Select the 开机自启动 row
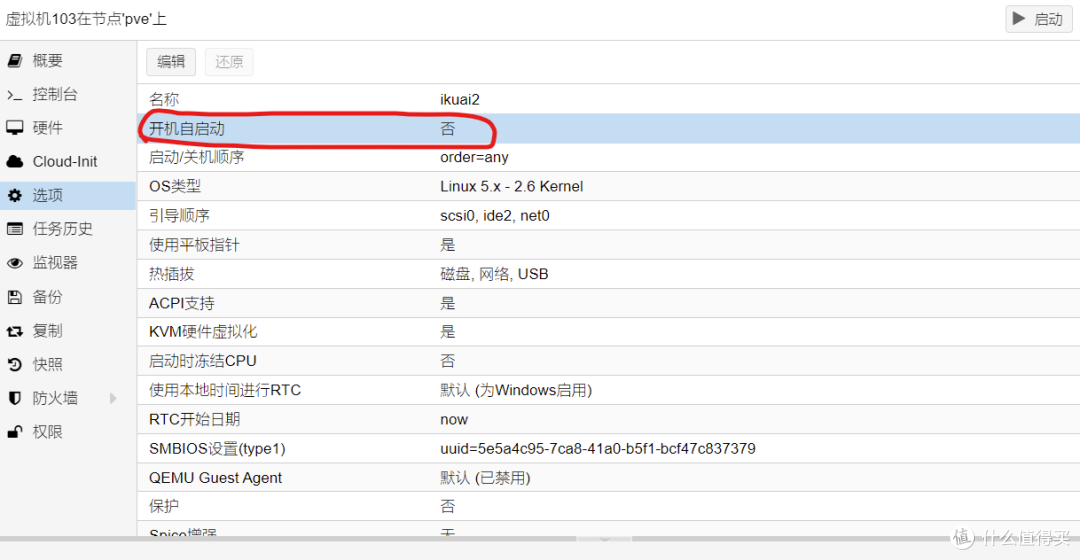The image size is (1080, 560). pyautogui.click(x=609, y=128)
